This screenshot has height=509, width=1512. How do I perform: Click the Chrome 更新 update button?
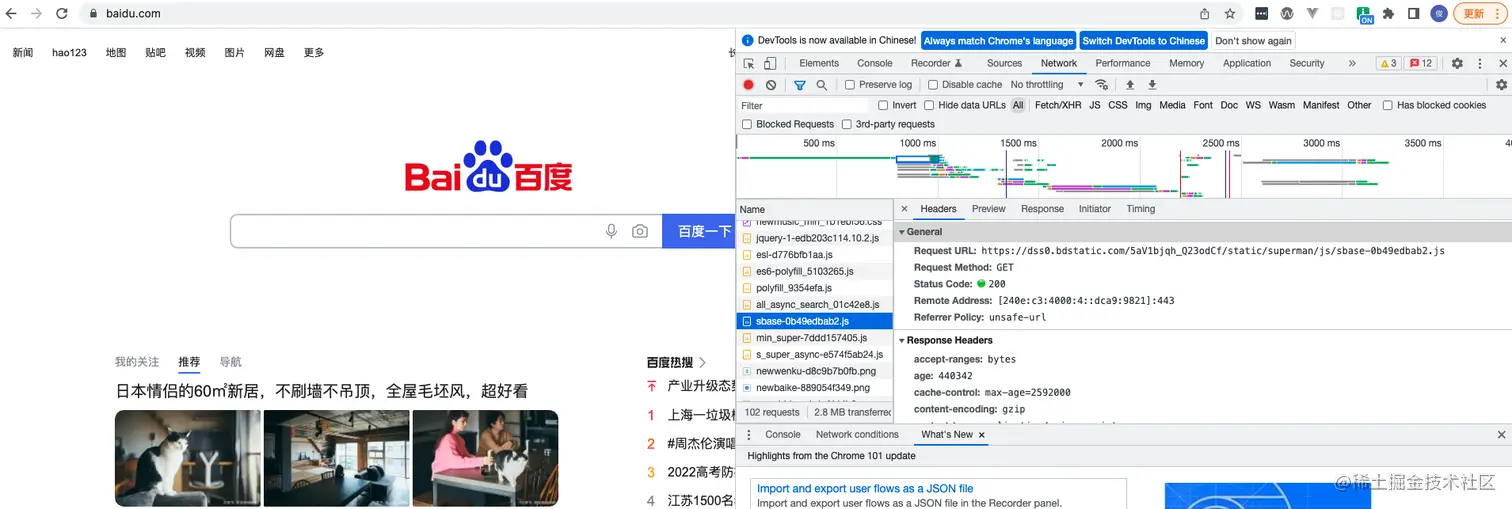pyautogui.click(x=1478, y=14)
